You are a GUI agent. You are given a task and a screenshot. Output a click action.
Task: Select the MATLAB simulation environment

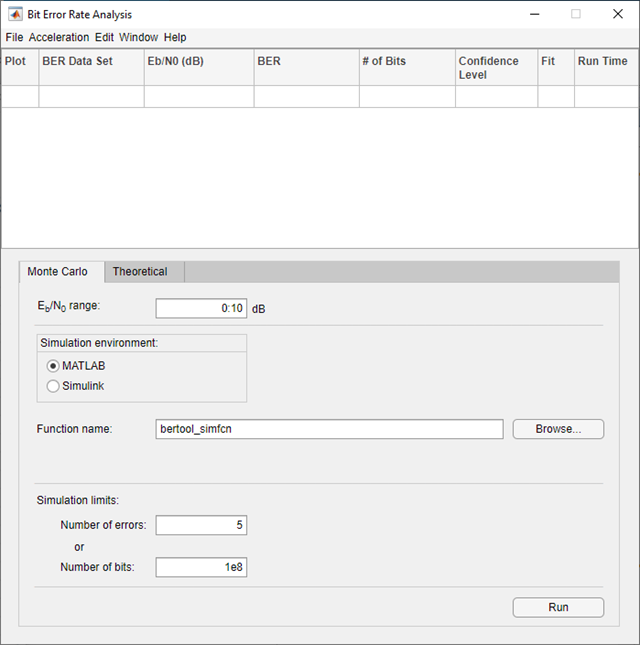point(53,366)
